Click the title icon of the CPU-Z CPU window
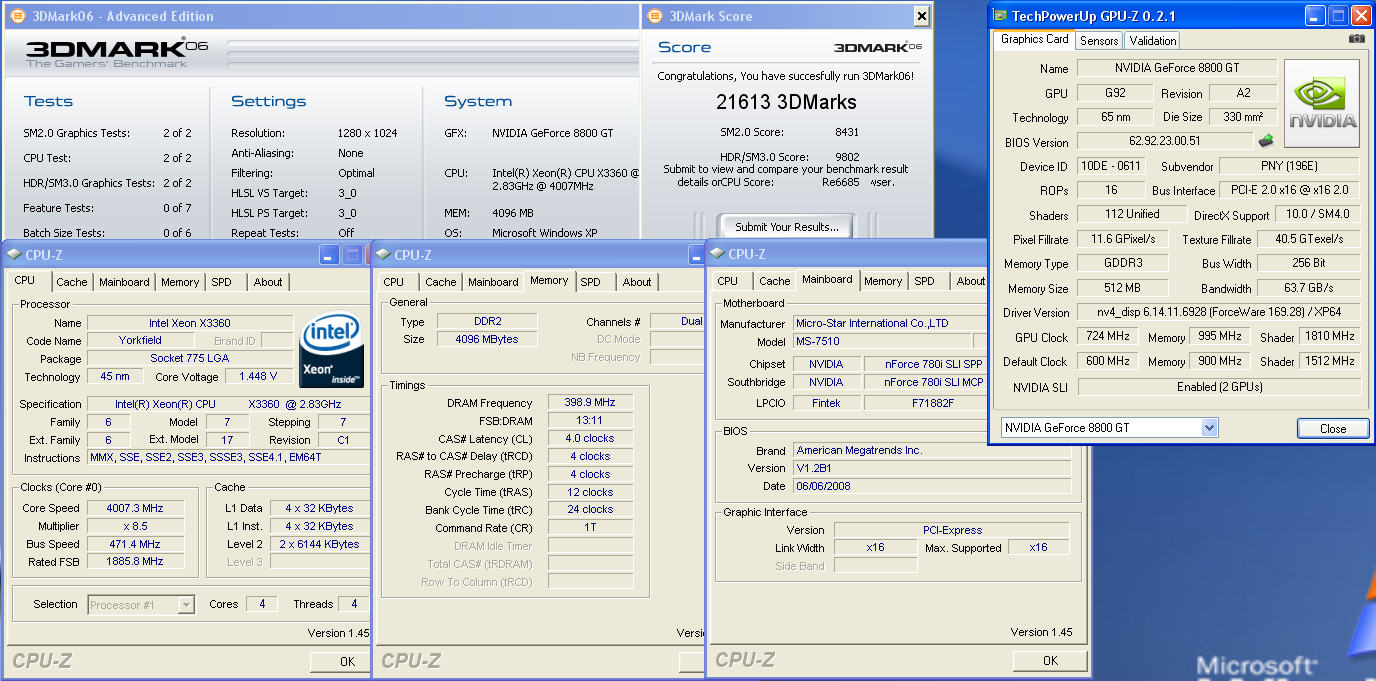1376x681 pixels. coord(15,255)
